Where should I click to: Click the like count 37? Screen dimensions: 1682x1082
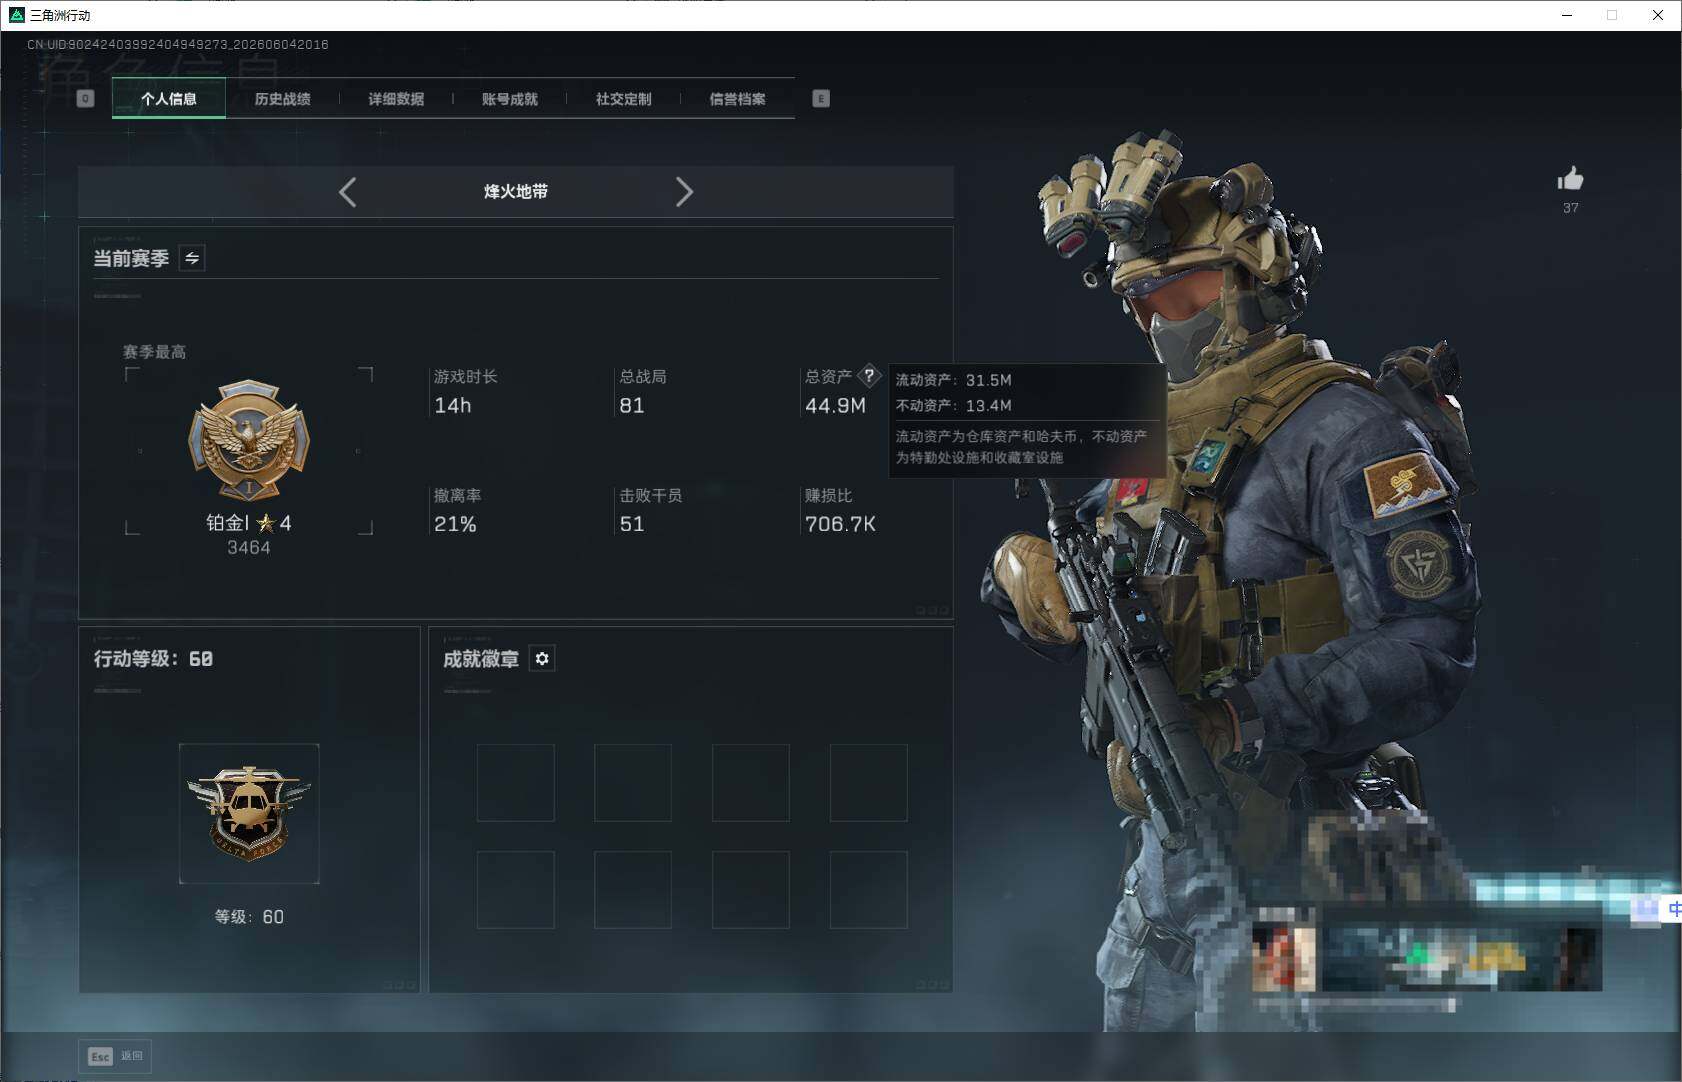[1571, 208]
